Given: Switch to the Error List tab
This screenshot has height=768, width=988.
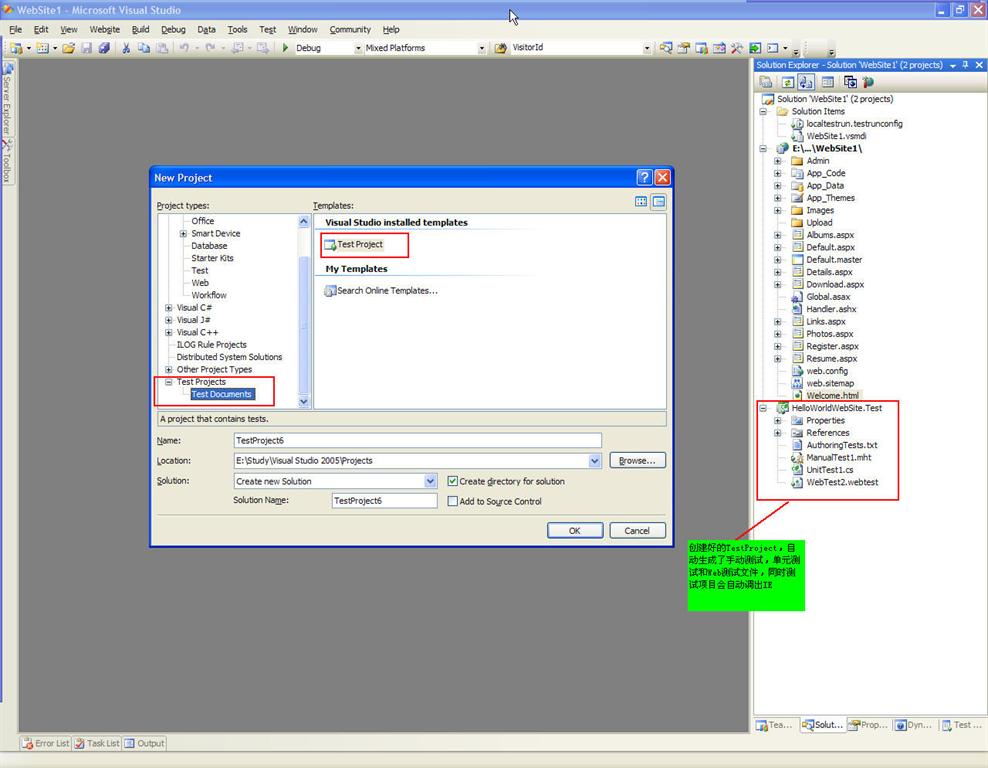Looking at the screenshot, I should click(45, 743).
